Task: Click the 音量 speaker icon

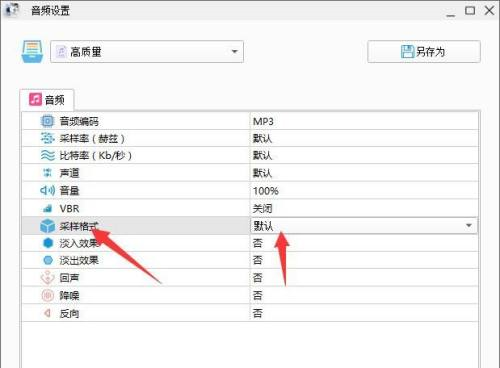Action: point(47,190)
